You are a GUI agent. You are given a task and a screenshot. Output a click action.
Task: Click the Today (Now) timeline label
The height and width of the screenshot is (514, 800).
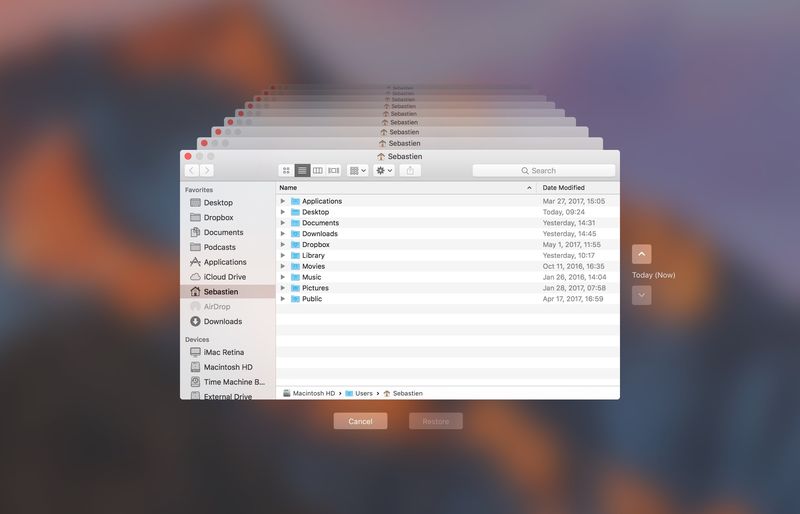tap(654, 275)
